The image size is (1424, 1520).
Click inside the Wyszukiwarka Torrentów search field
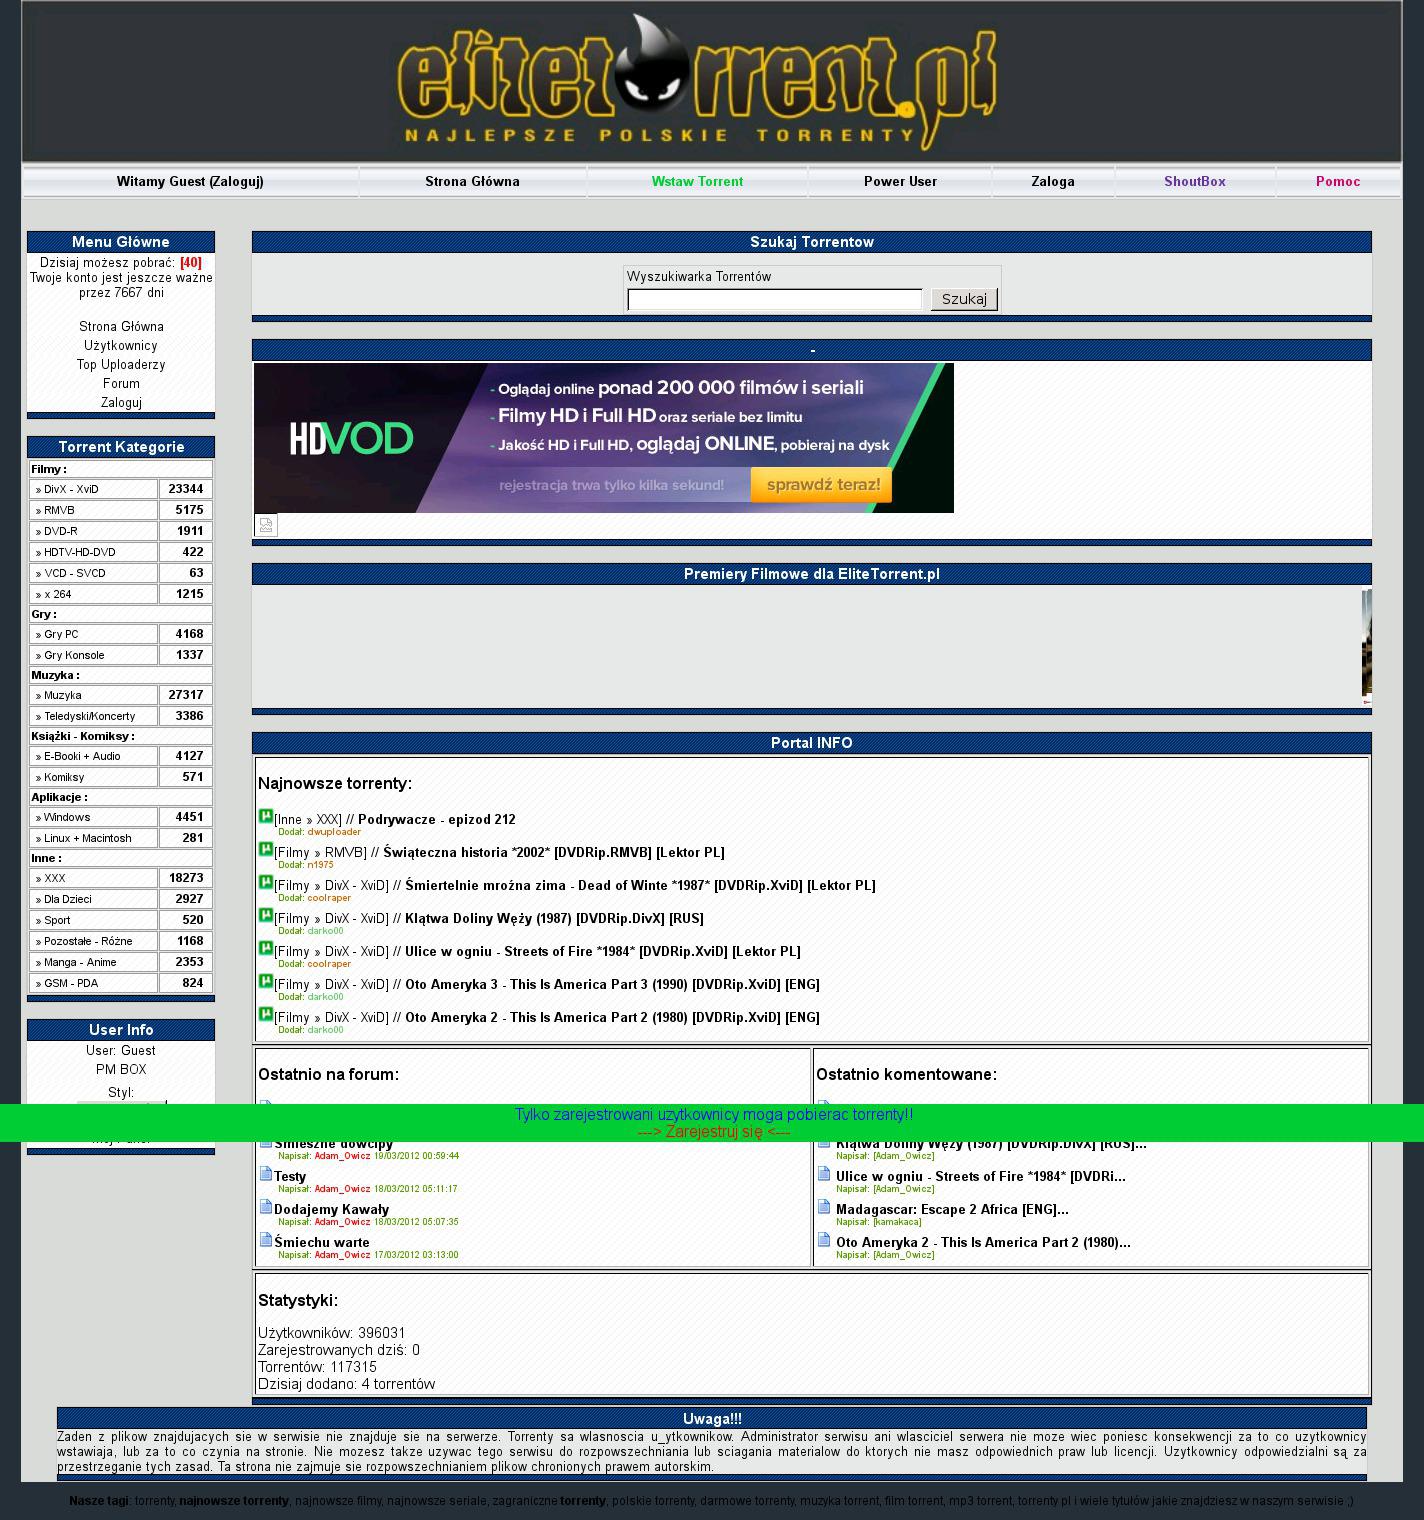coord(774,300)
